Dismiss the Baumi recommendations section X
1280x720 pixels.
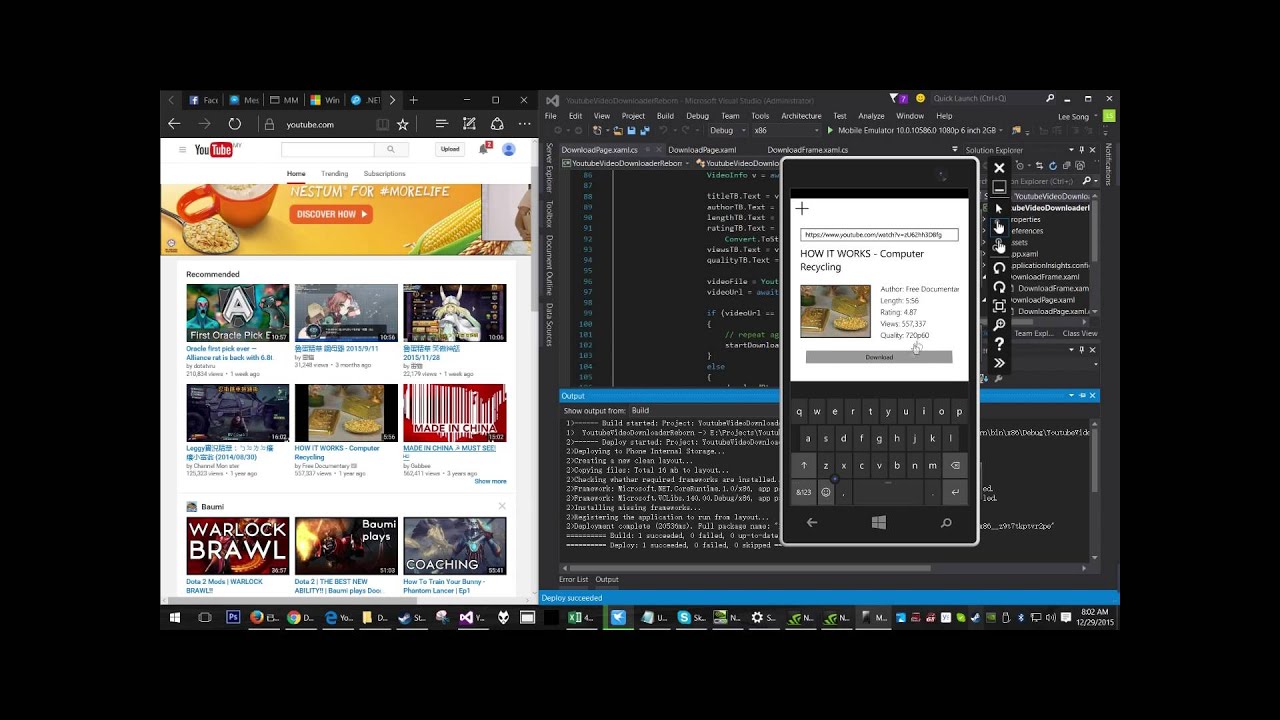click(502, 506)
